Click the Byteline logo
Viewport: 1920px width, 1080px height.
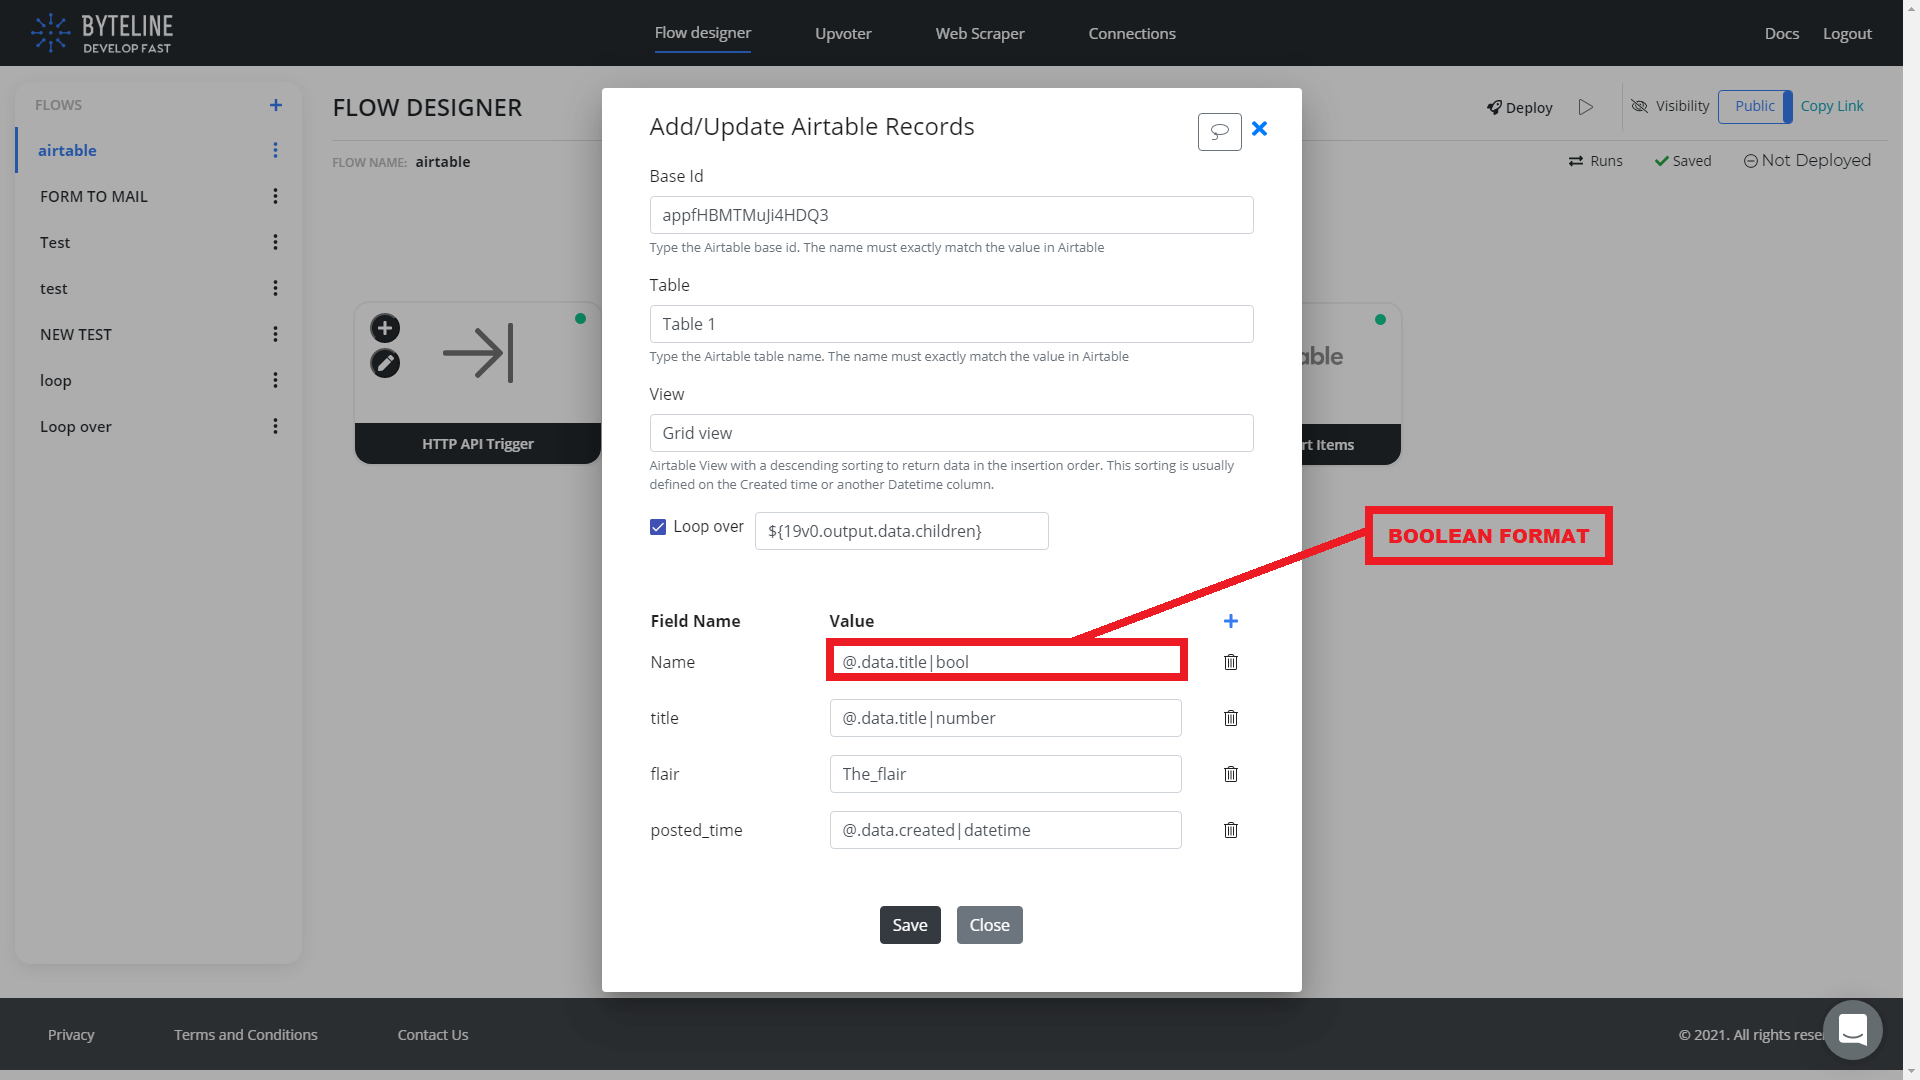(x=102, y=33)
